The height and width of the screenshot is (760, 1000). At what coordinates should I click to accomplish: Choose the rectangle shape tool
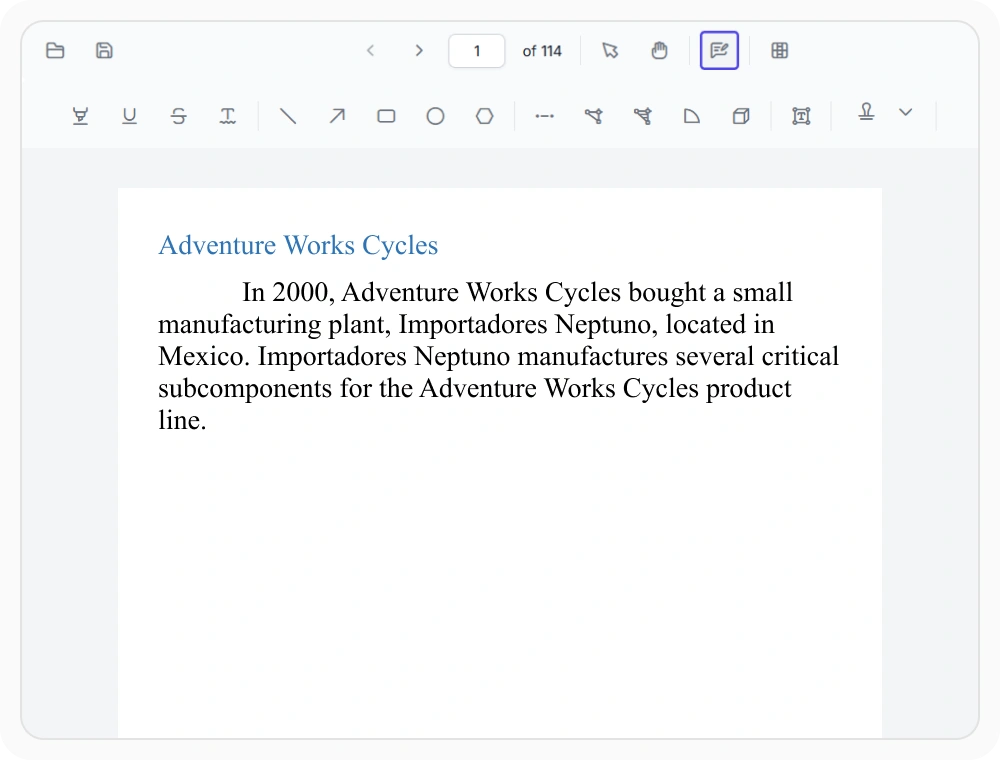click(386, 116)
